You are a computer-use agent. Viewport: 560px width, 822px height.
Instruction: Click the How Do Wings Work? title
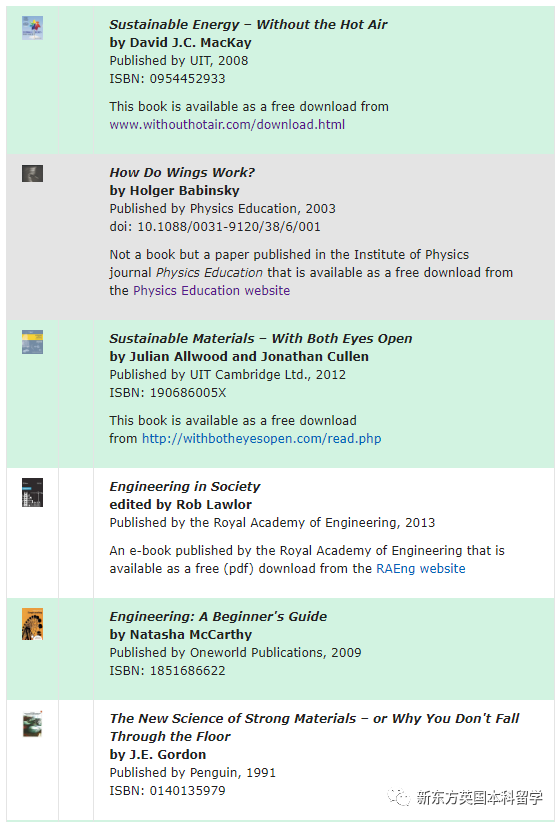click(x=182, y=172)
